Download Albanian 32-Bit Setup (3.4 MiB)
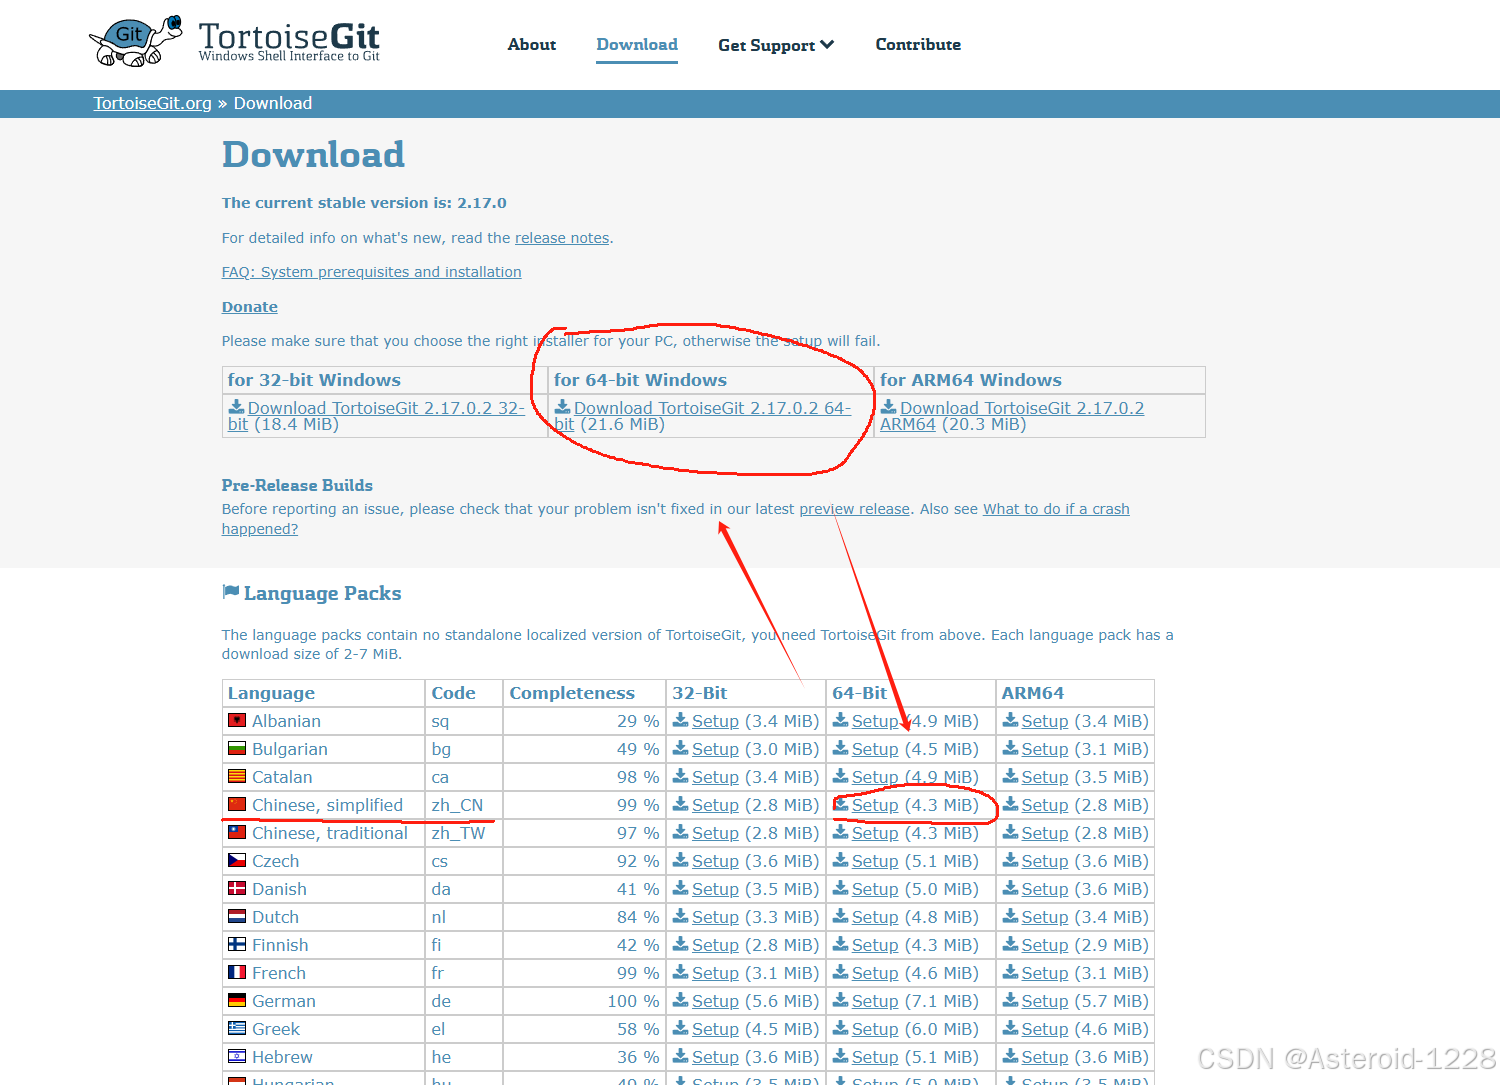The image size is (1500, 1085). [715, 721]
